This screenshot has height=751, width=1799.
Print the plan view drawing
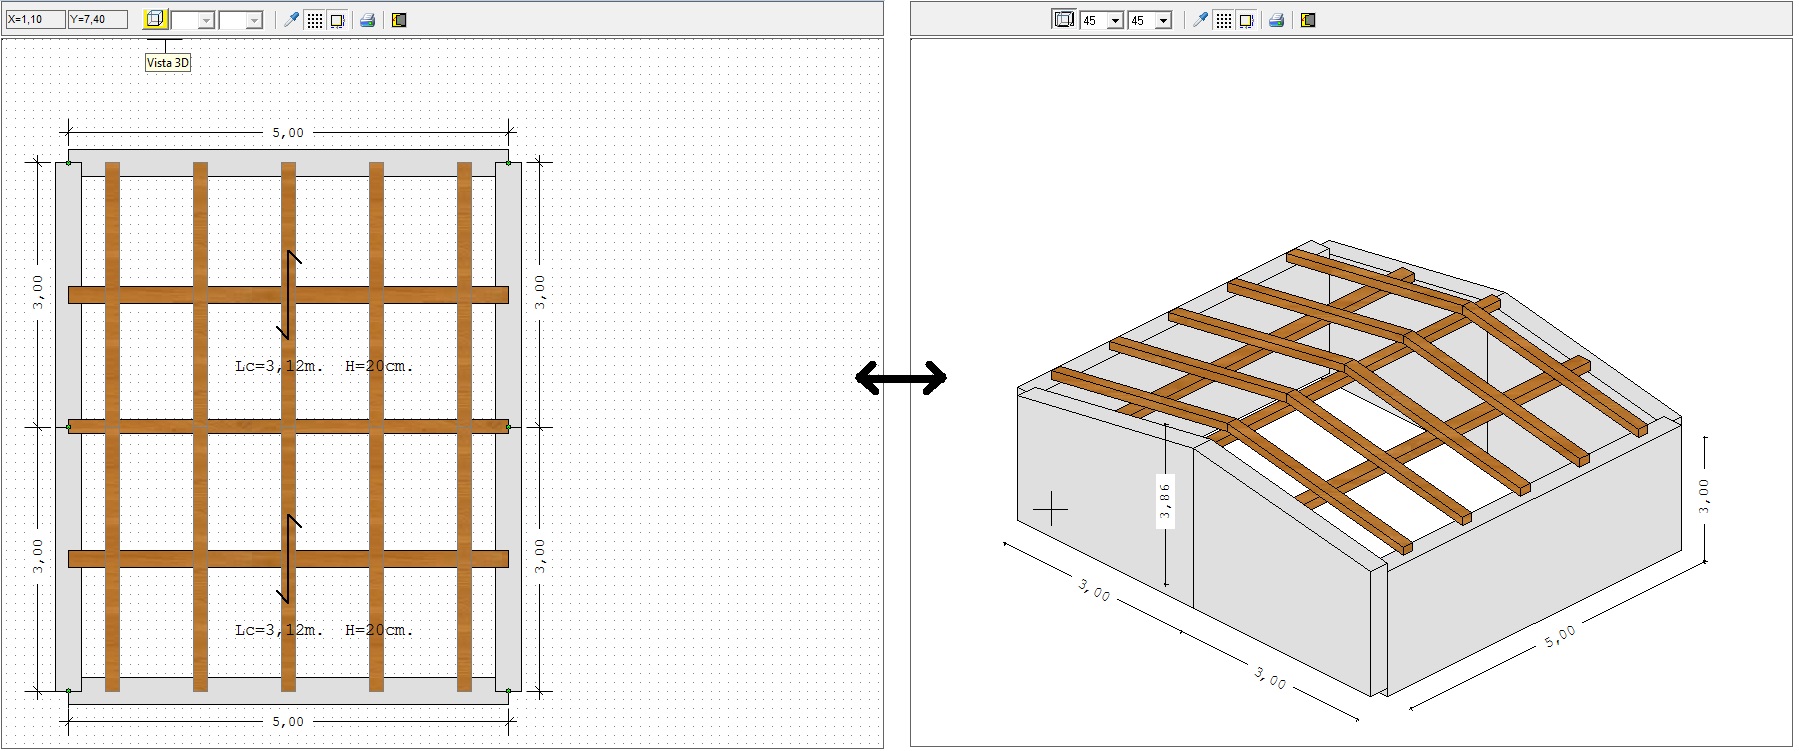click(x=367, y=20)
